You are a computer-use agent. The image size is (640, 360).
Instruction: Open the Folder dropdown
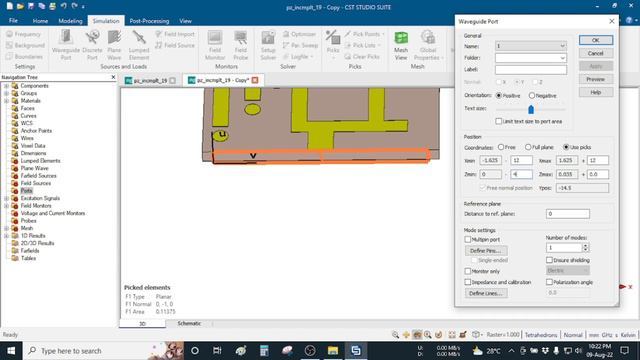coord(562,58)
